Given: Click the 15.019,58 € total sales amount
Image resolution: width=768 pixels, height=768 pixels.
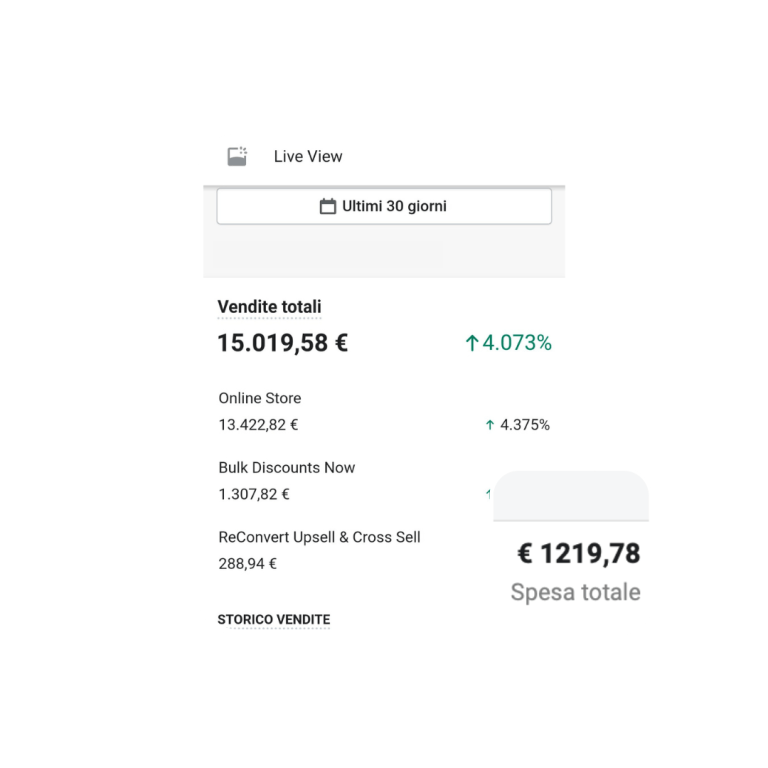Looking at the screenshot, I should click(x=283, y=343).
